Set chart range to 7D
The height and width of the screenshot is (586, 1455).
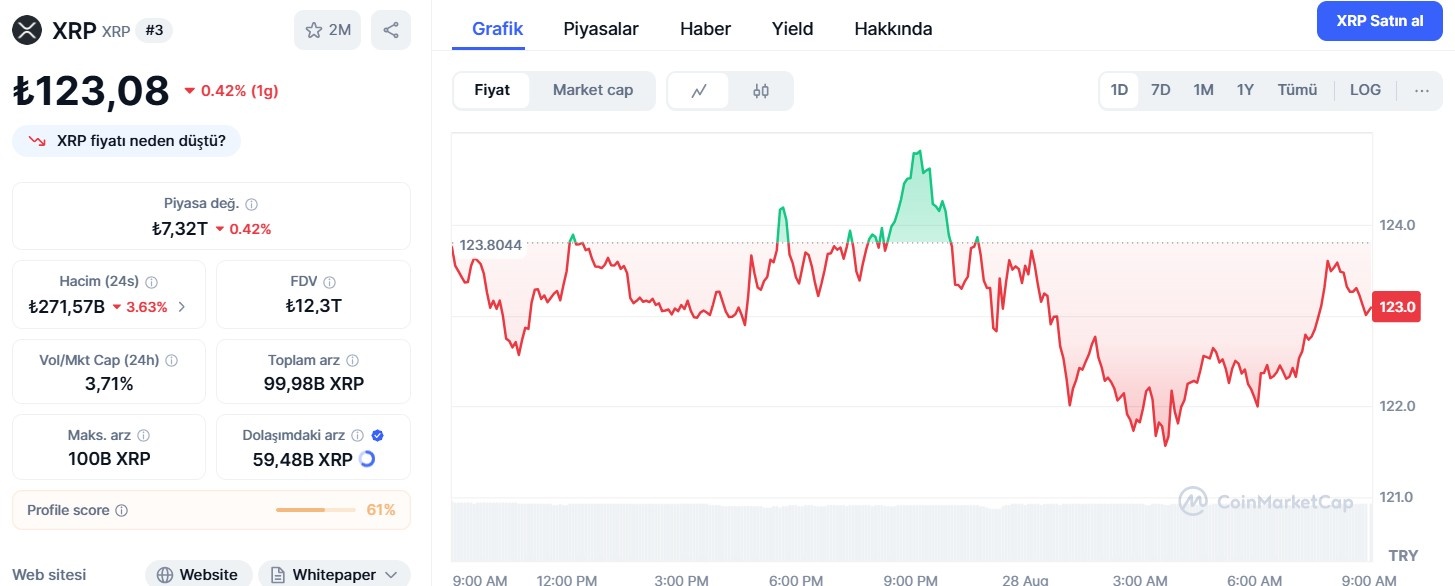click(x=1161, y=90)
